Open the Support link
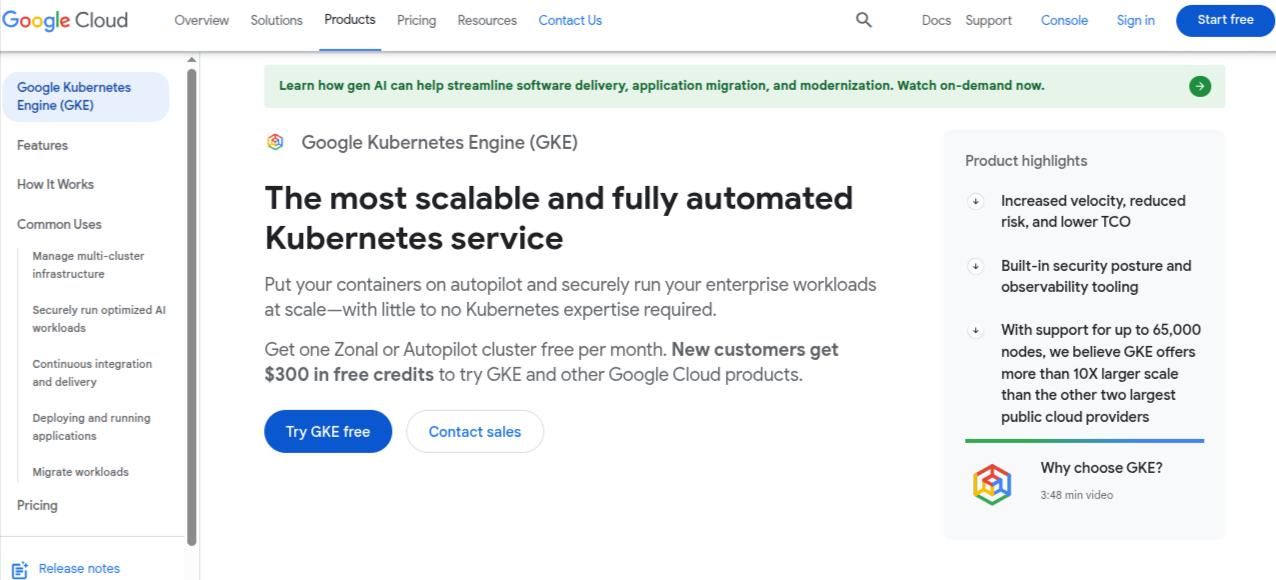1276x580 pixels. click(x=988, y=20)
